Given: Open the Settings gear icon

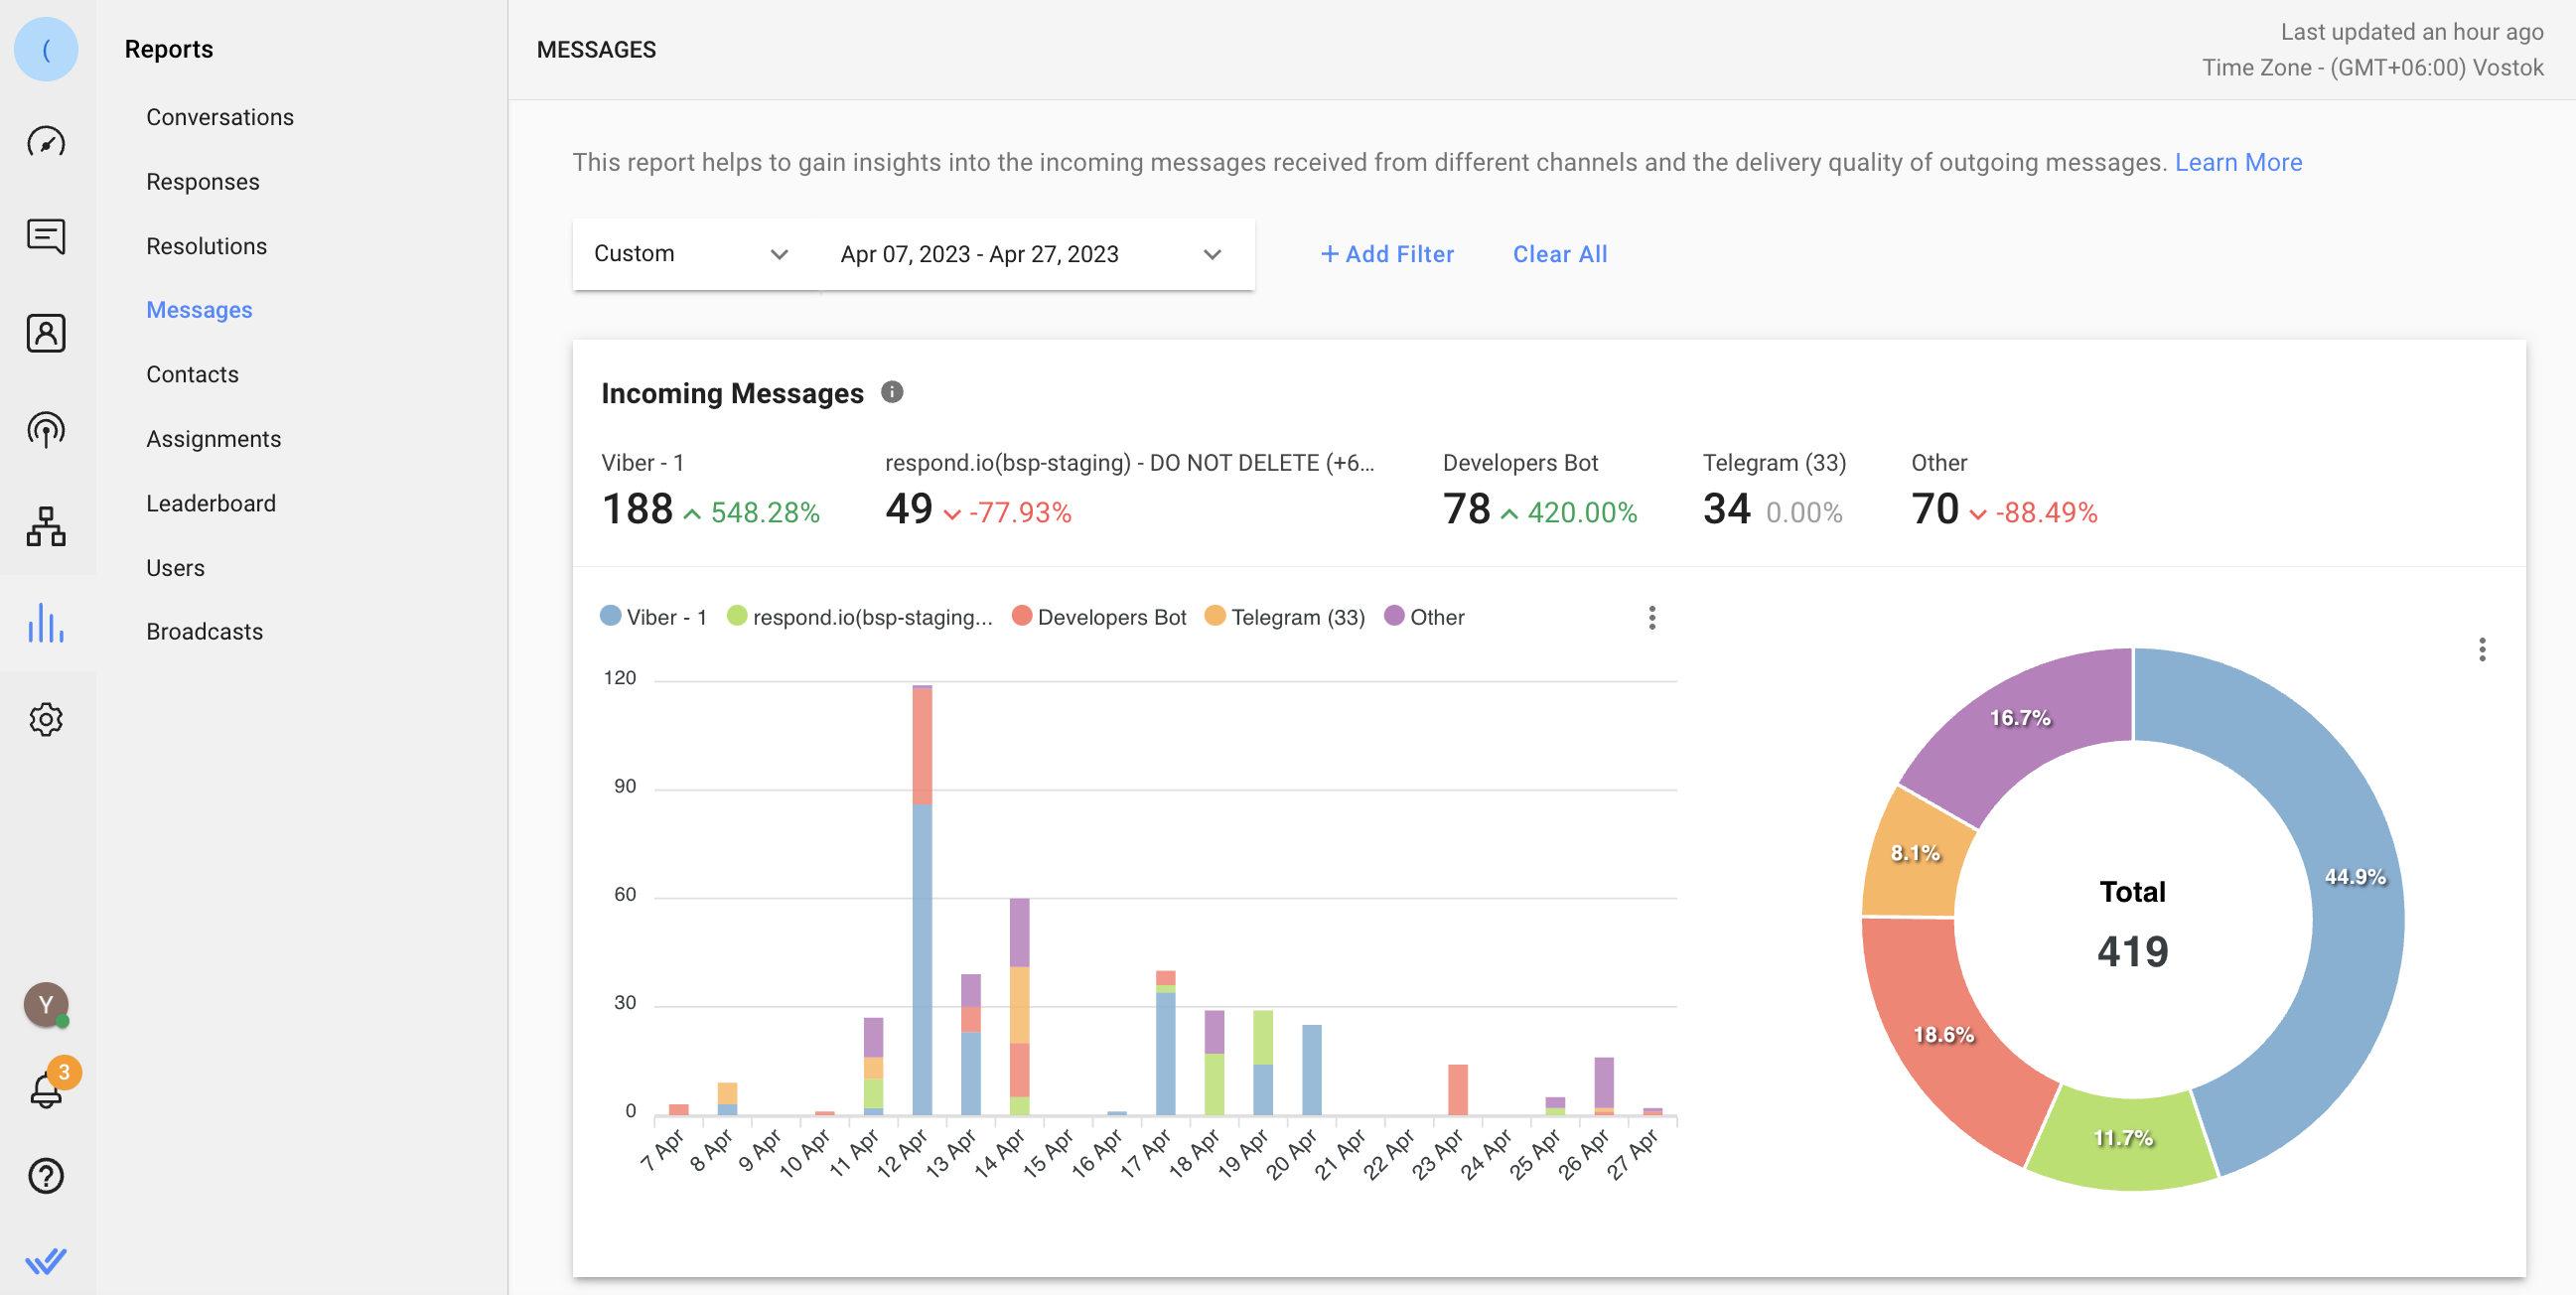Looking at the screenshot, I should [x=46, y=719].
